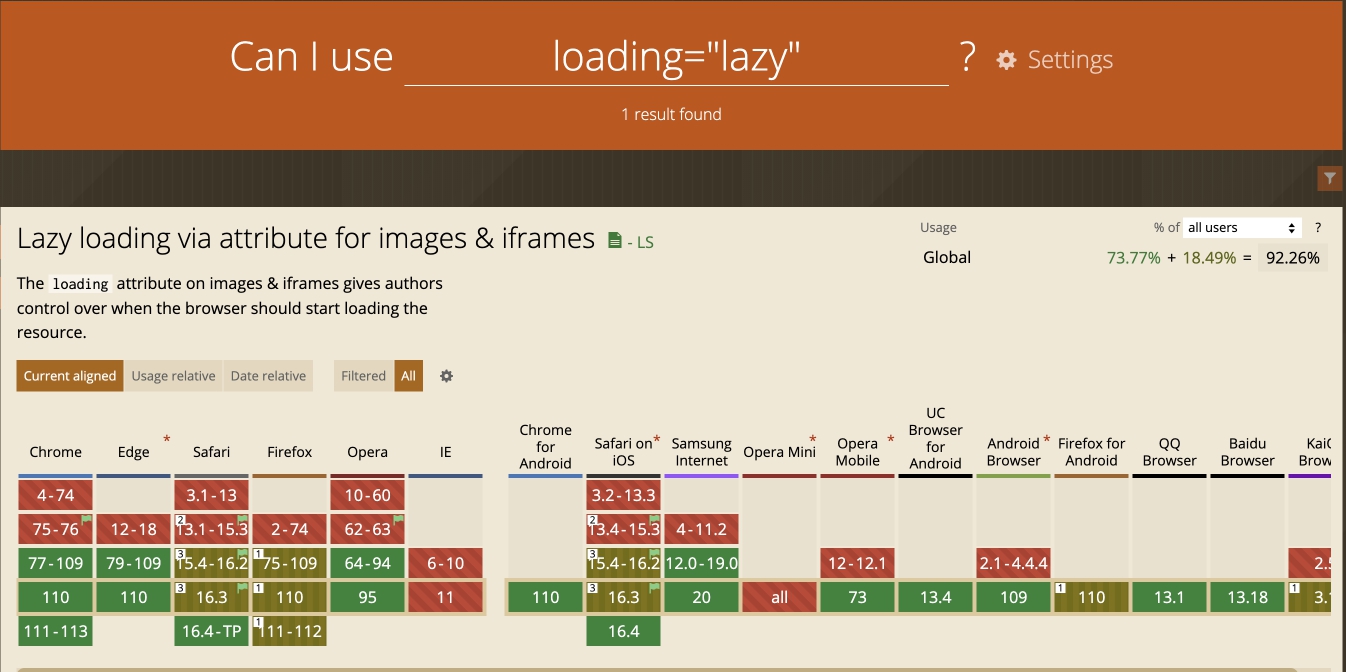1346x672 pixels.
Task: Switch to the Usage relative tab
Action: (x=173, y=376)
